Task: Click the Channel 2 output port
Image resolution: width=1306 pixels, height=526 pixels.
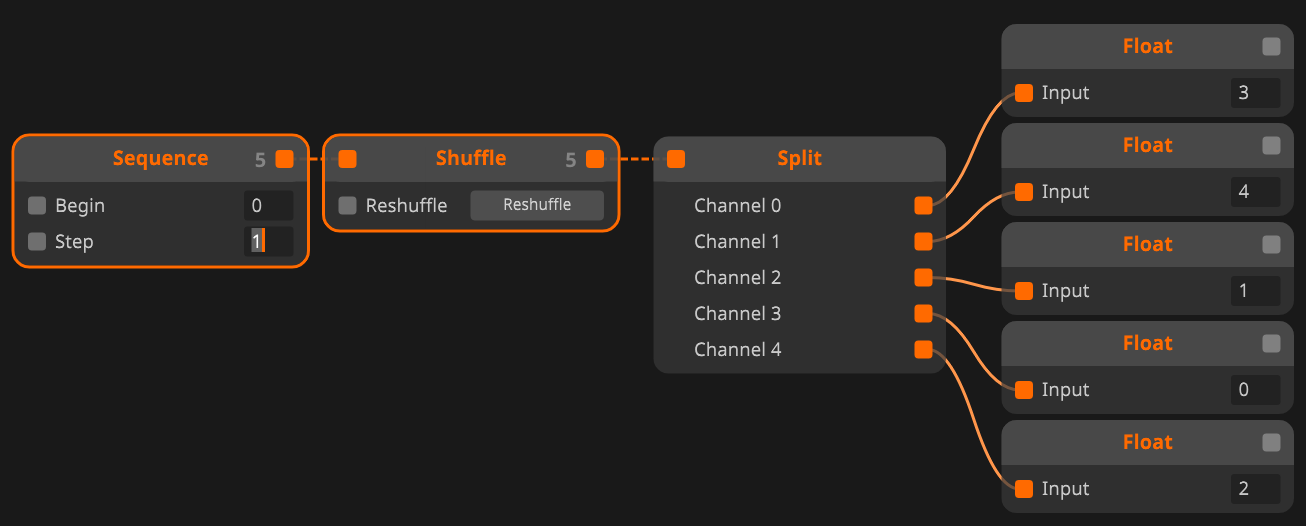Action: coord(923,277)
